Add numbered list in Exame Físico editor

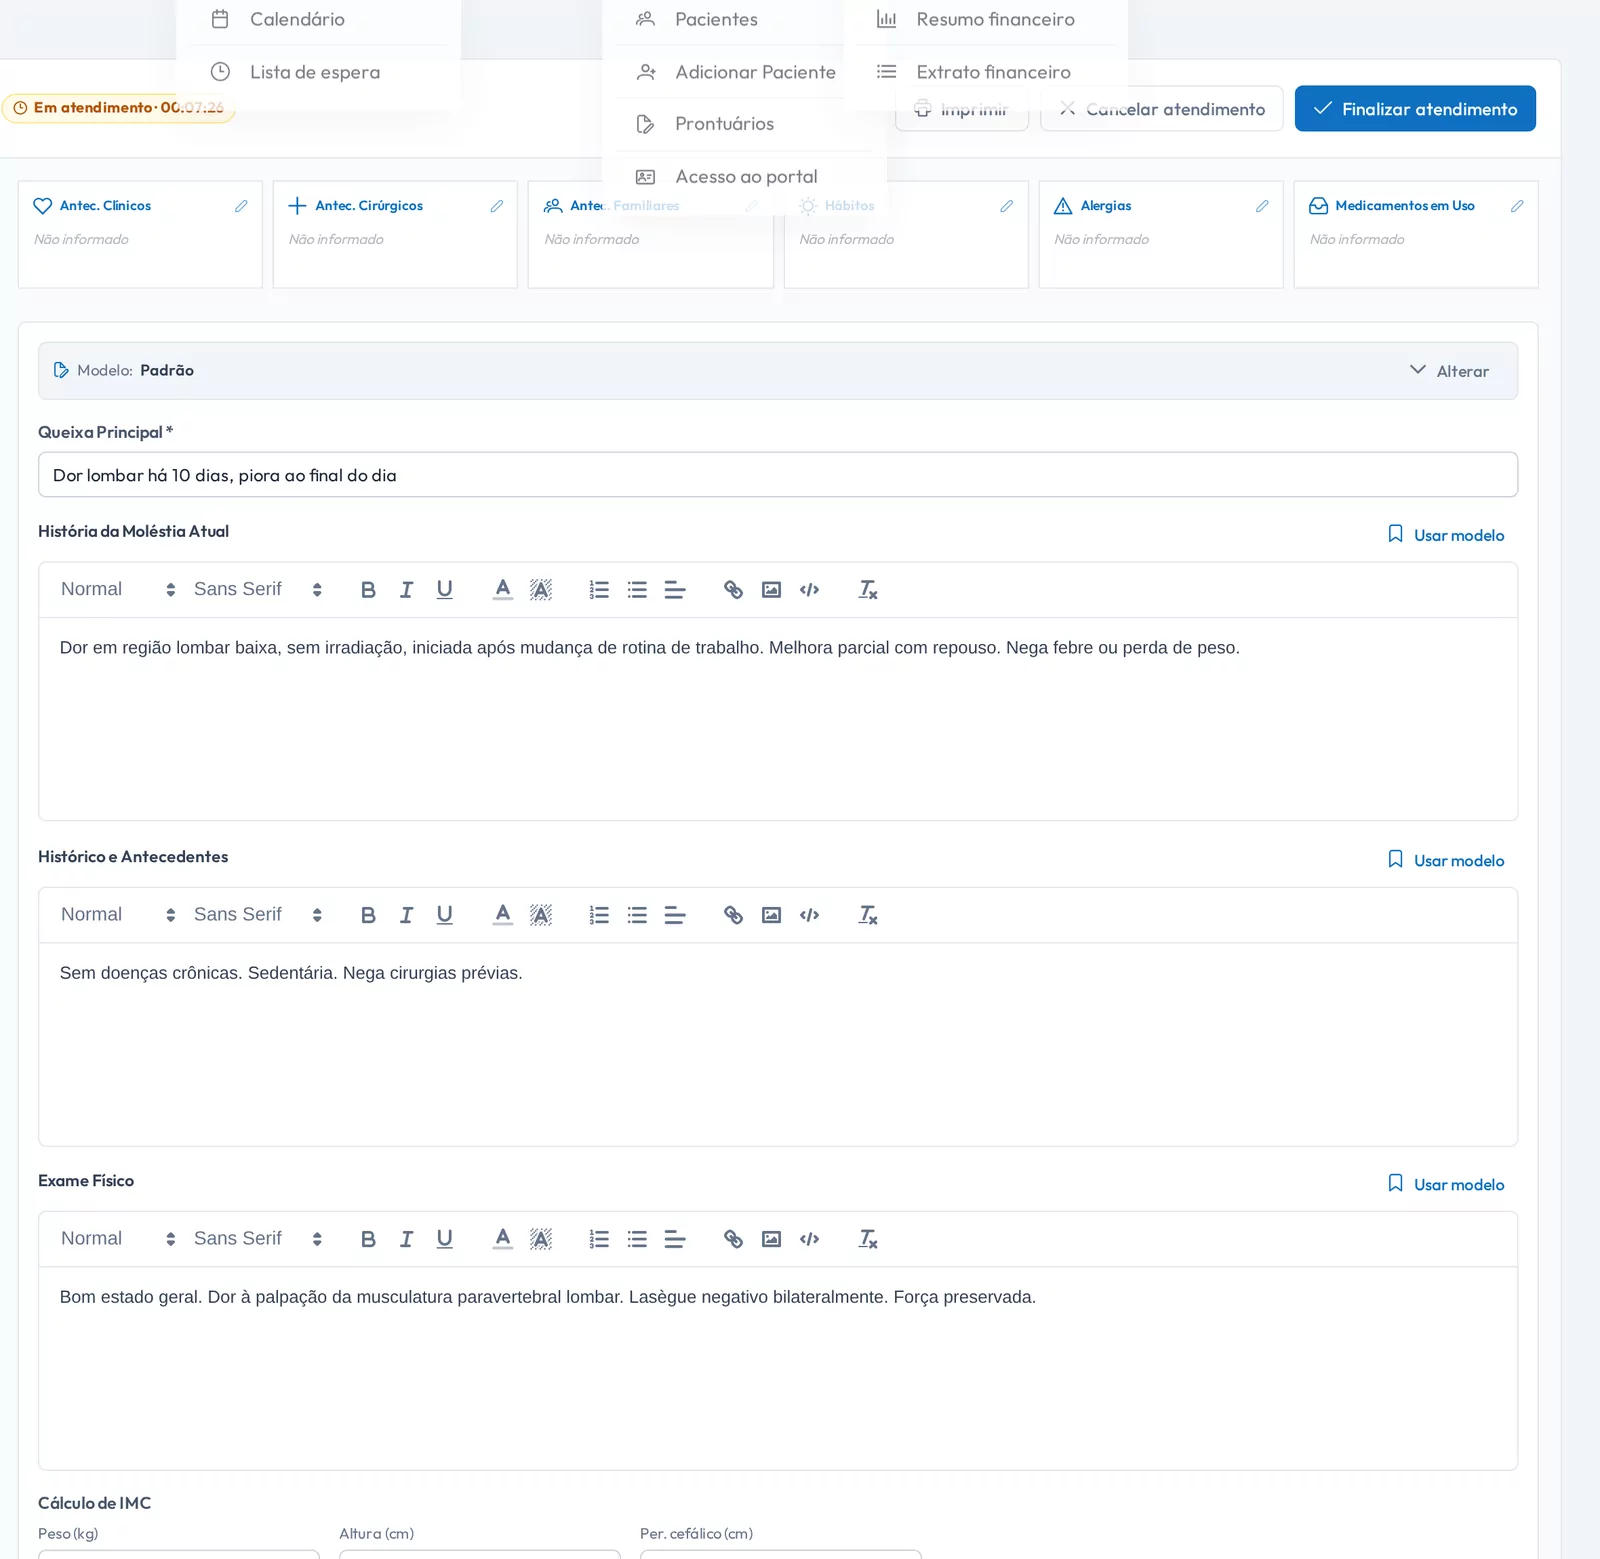[x=599, y=1239]
